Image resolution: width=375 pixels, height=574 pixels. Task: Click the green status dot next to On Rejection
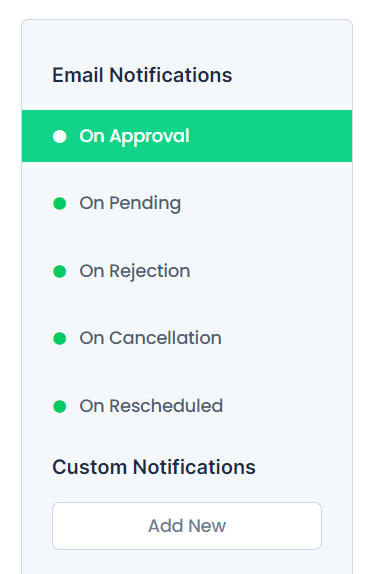pyautogui.click(x=60, y=271)
